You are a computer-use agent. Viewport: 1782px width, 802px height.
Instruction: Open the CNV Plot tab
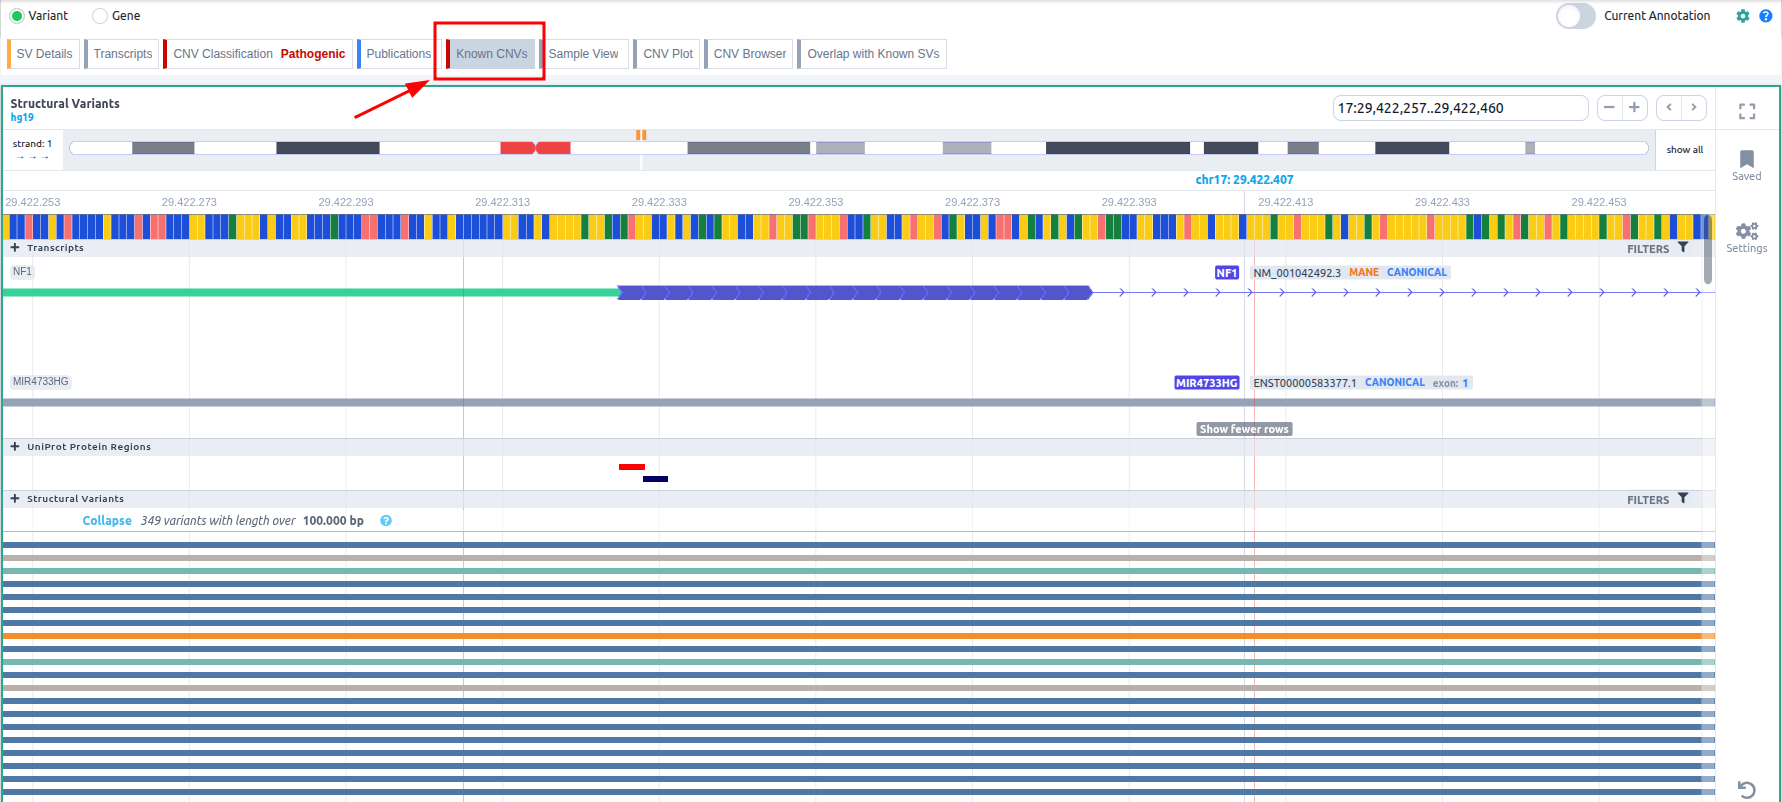pos(667,54)
